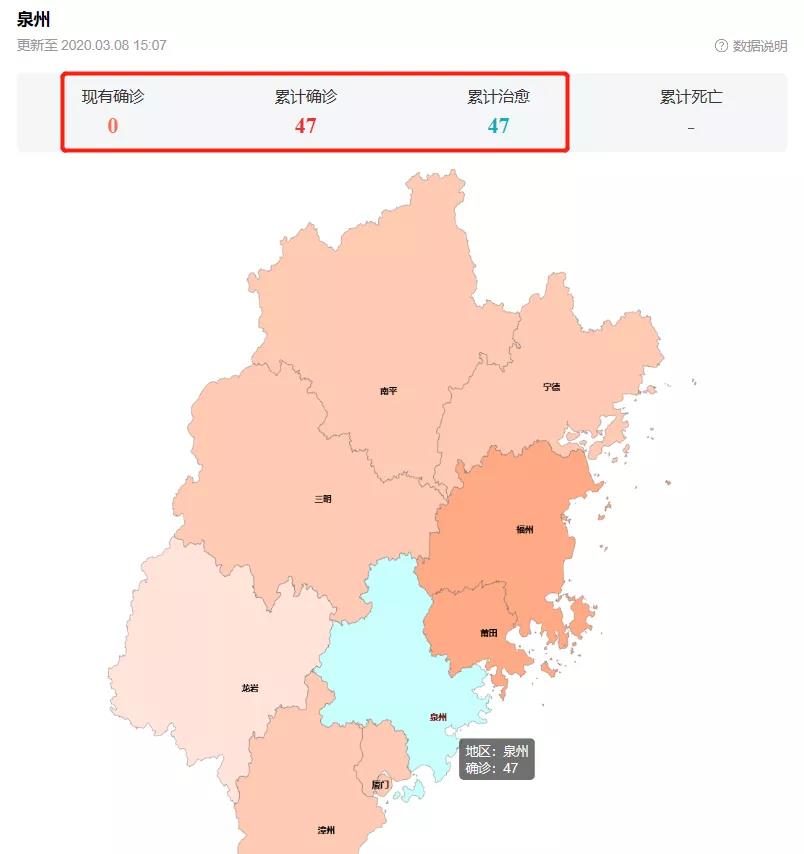Image resolution: width=804 pixels, height=854 pixels.
Task: Select 莆田 region on the map
Action: 489,633
